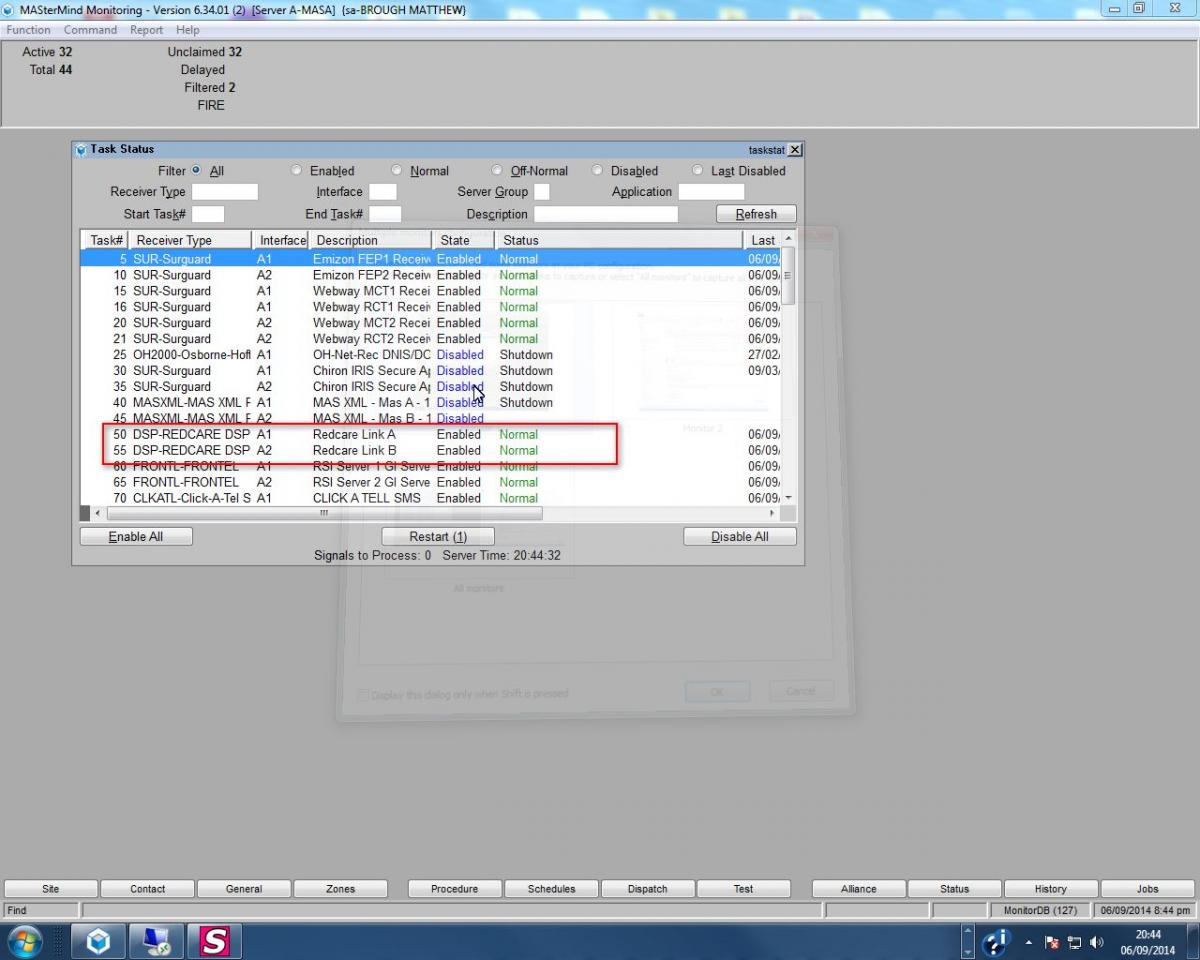The width and height of the screenshot is (1200, 960).
Task: Open the Schedules bottom bar button
Action: coord(551,889)
